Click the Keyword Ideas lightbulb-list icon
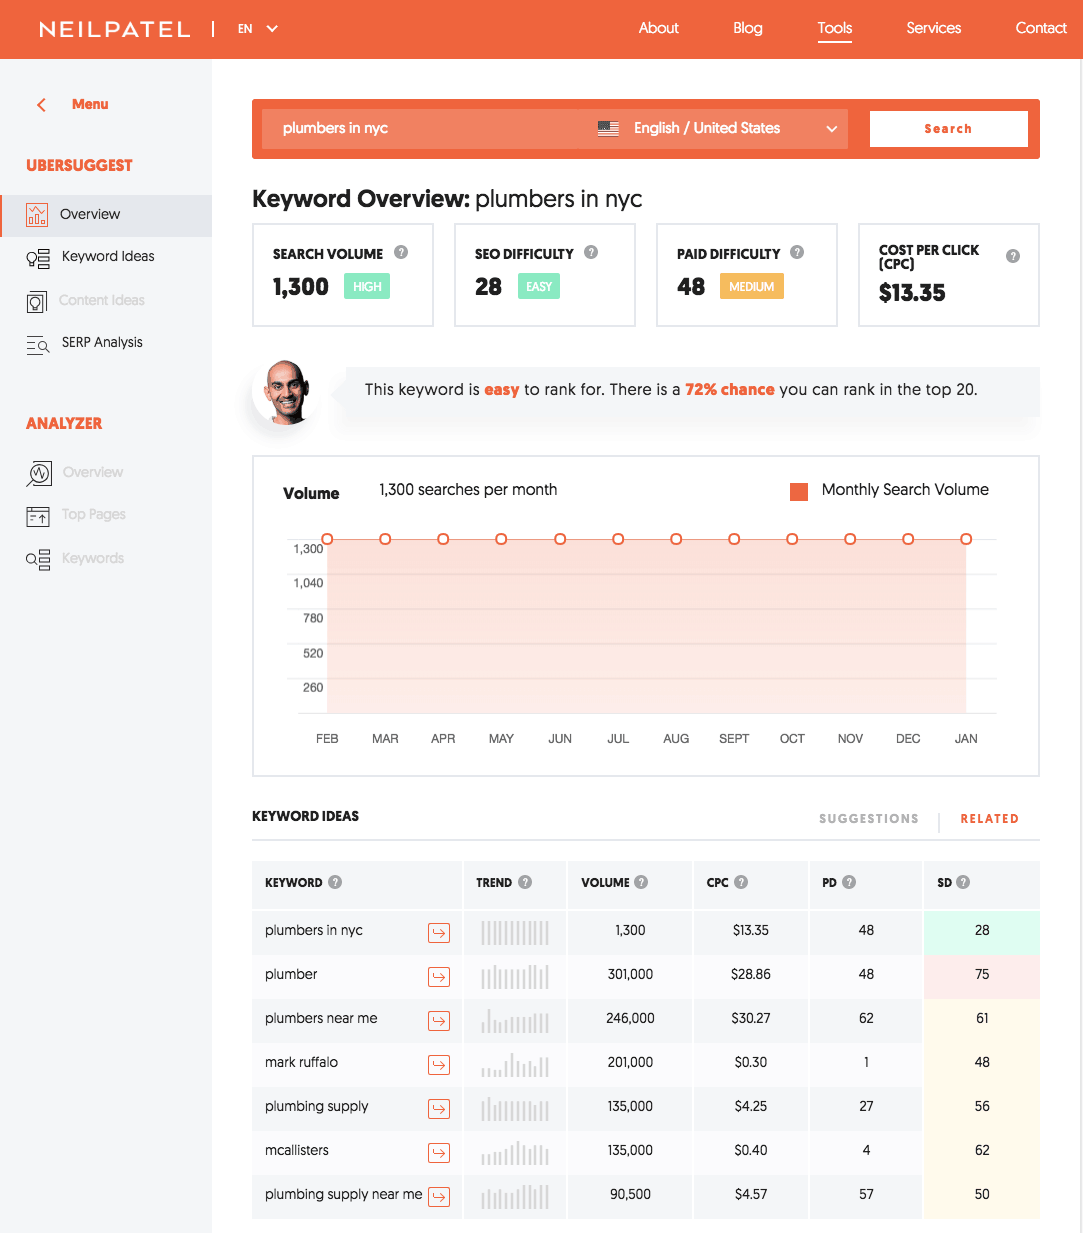This screenshot has width=1083, height=1233. click(x=38, y=258)
